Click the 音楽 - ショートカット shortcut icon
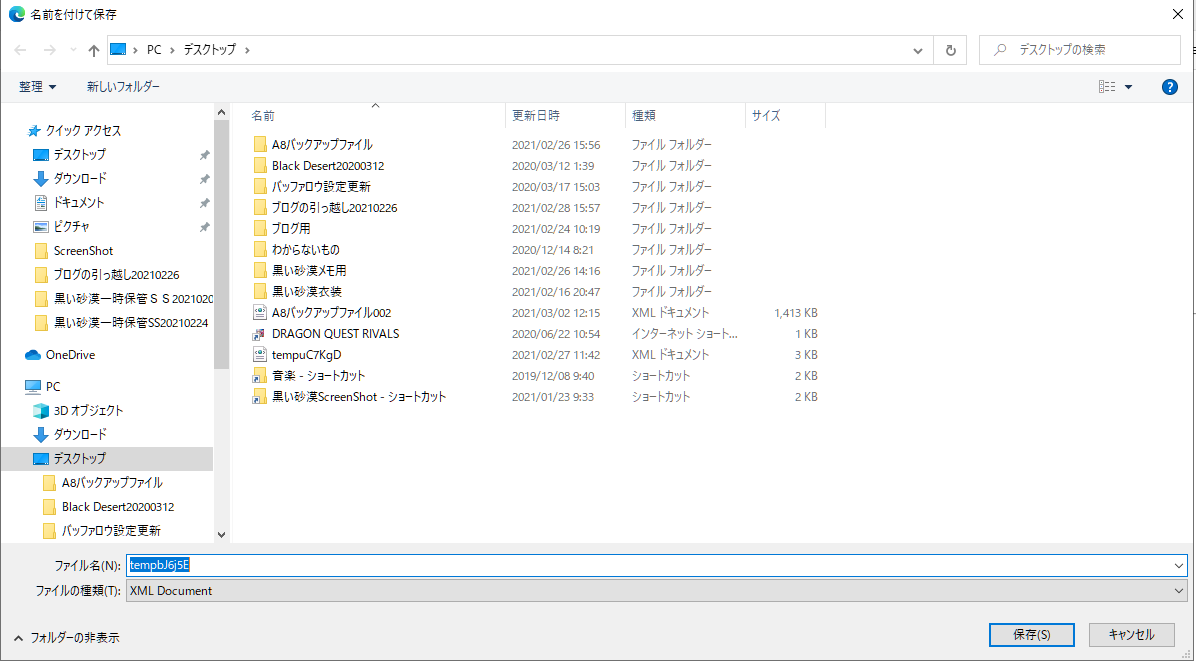Viewport: 1196px width, 663px height. tap(260, 376)
